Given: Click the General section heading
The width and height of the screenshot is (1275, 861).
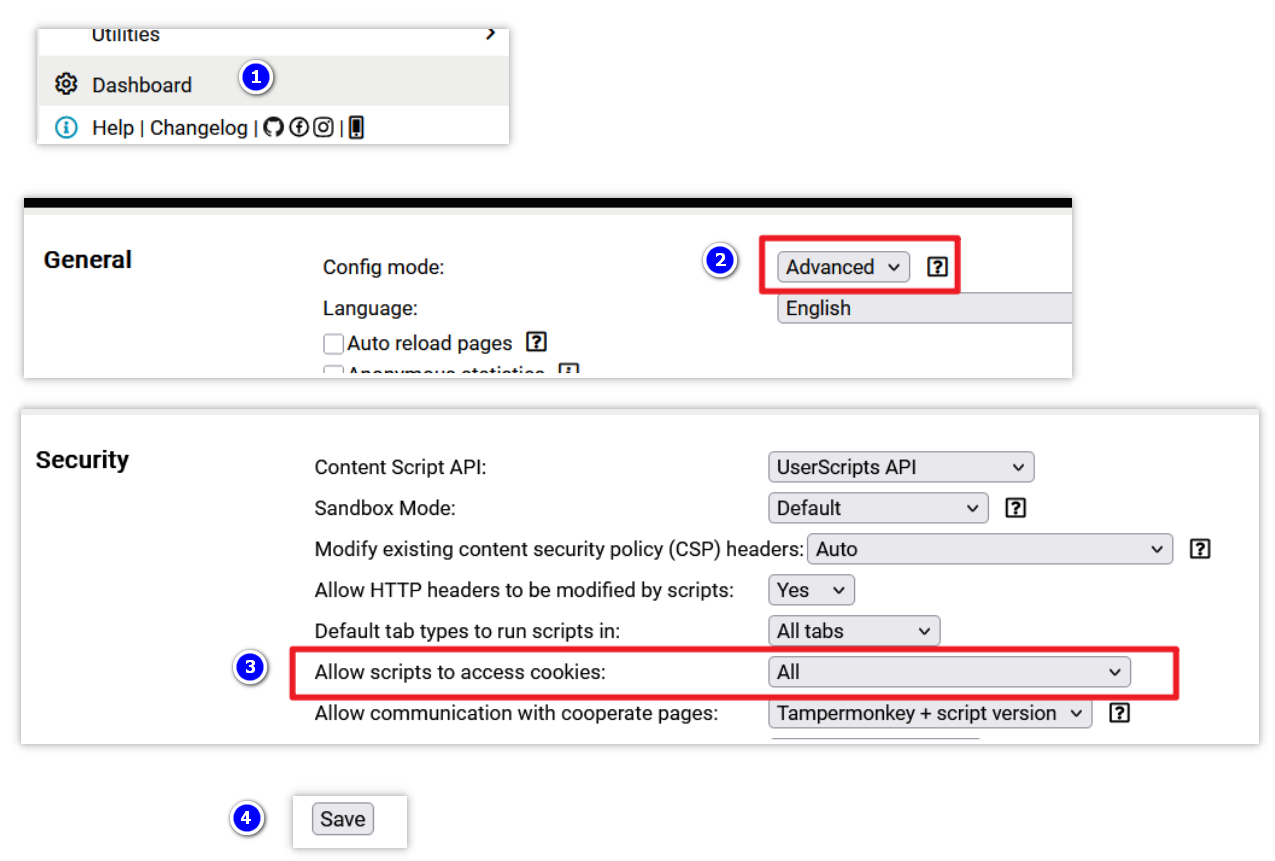Looking at the screenshot, I should pyautogui.click(x=88, y=260).
